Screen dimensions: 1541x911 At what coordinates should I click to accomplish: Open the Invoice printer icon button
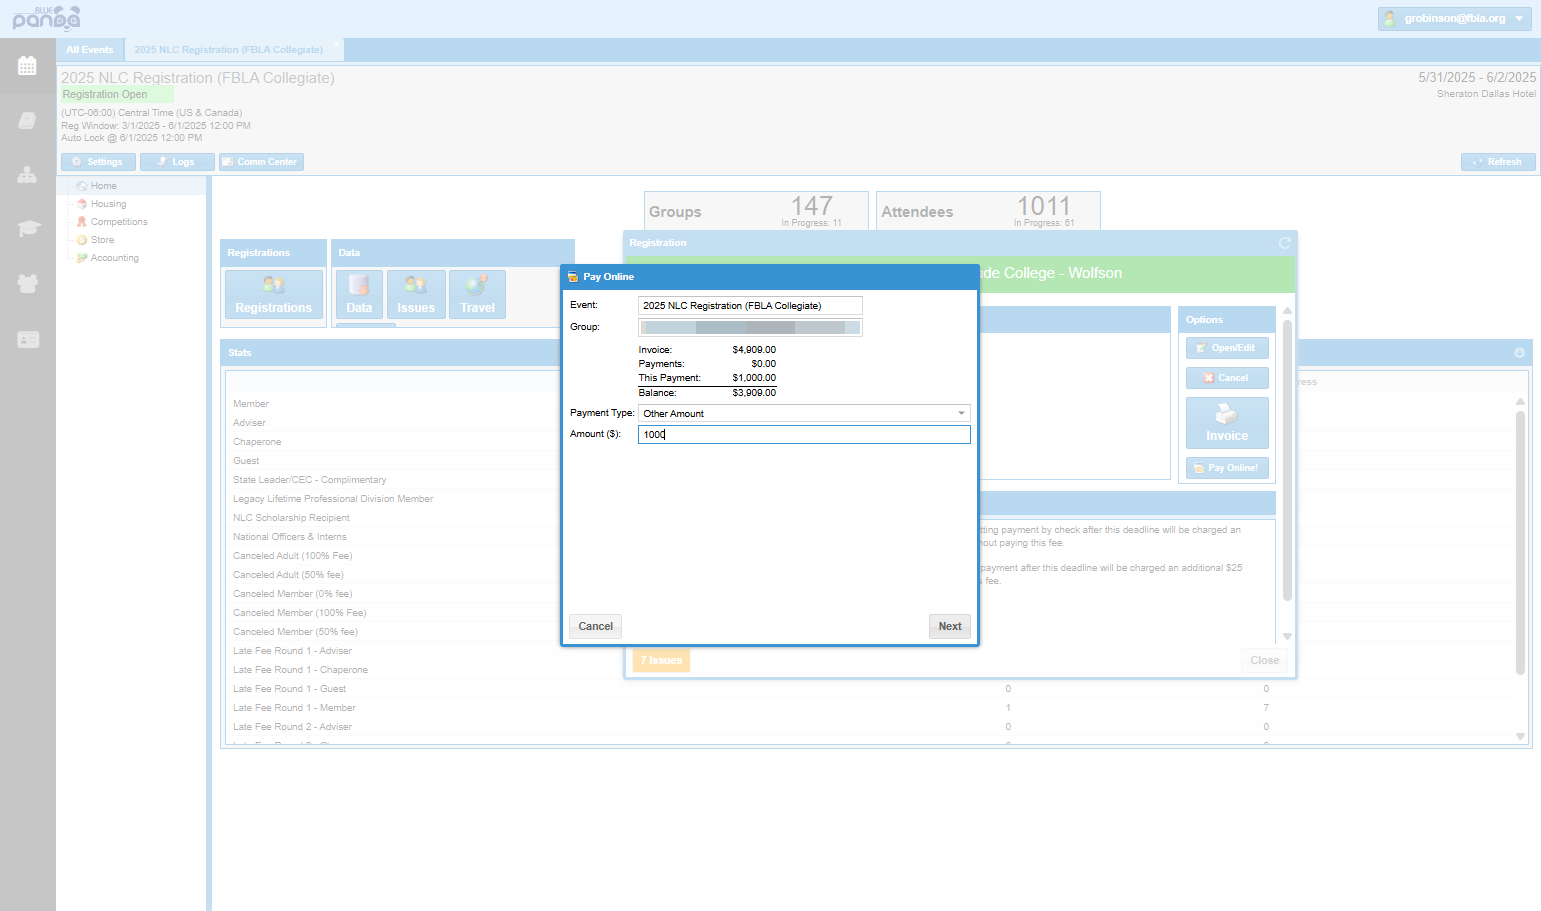(x=1227, y=423)
